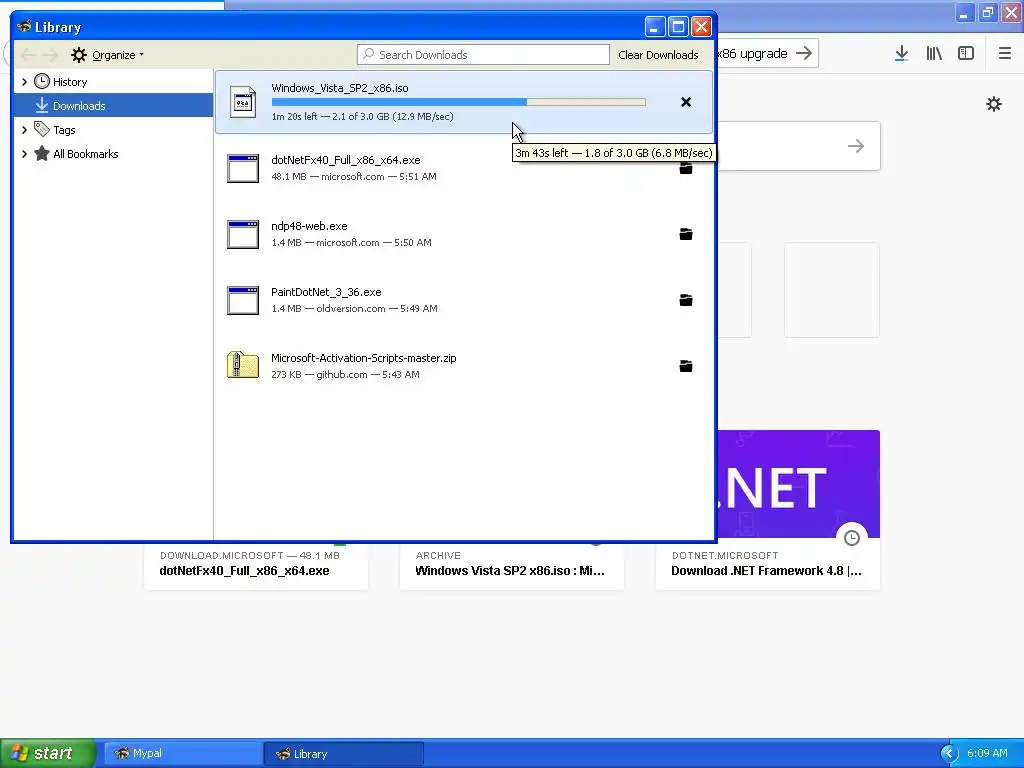
Task: Click the new tab search go arrow
Action: 856,146
